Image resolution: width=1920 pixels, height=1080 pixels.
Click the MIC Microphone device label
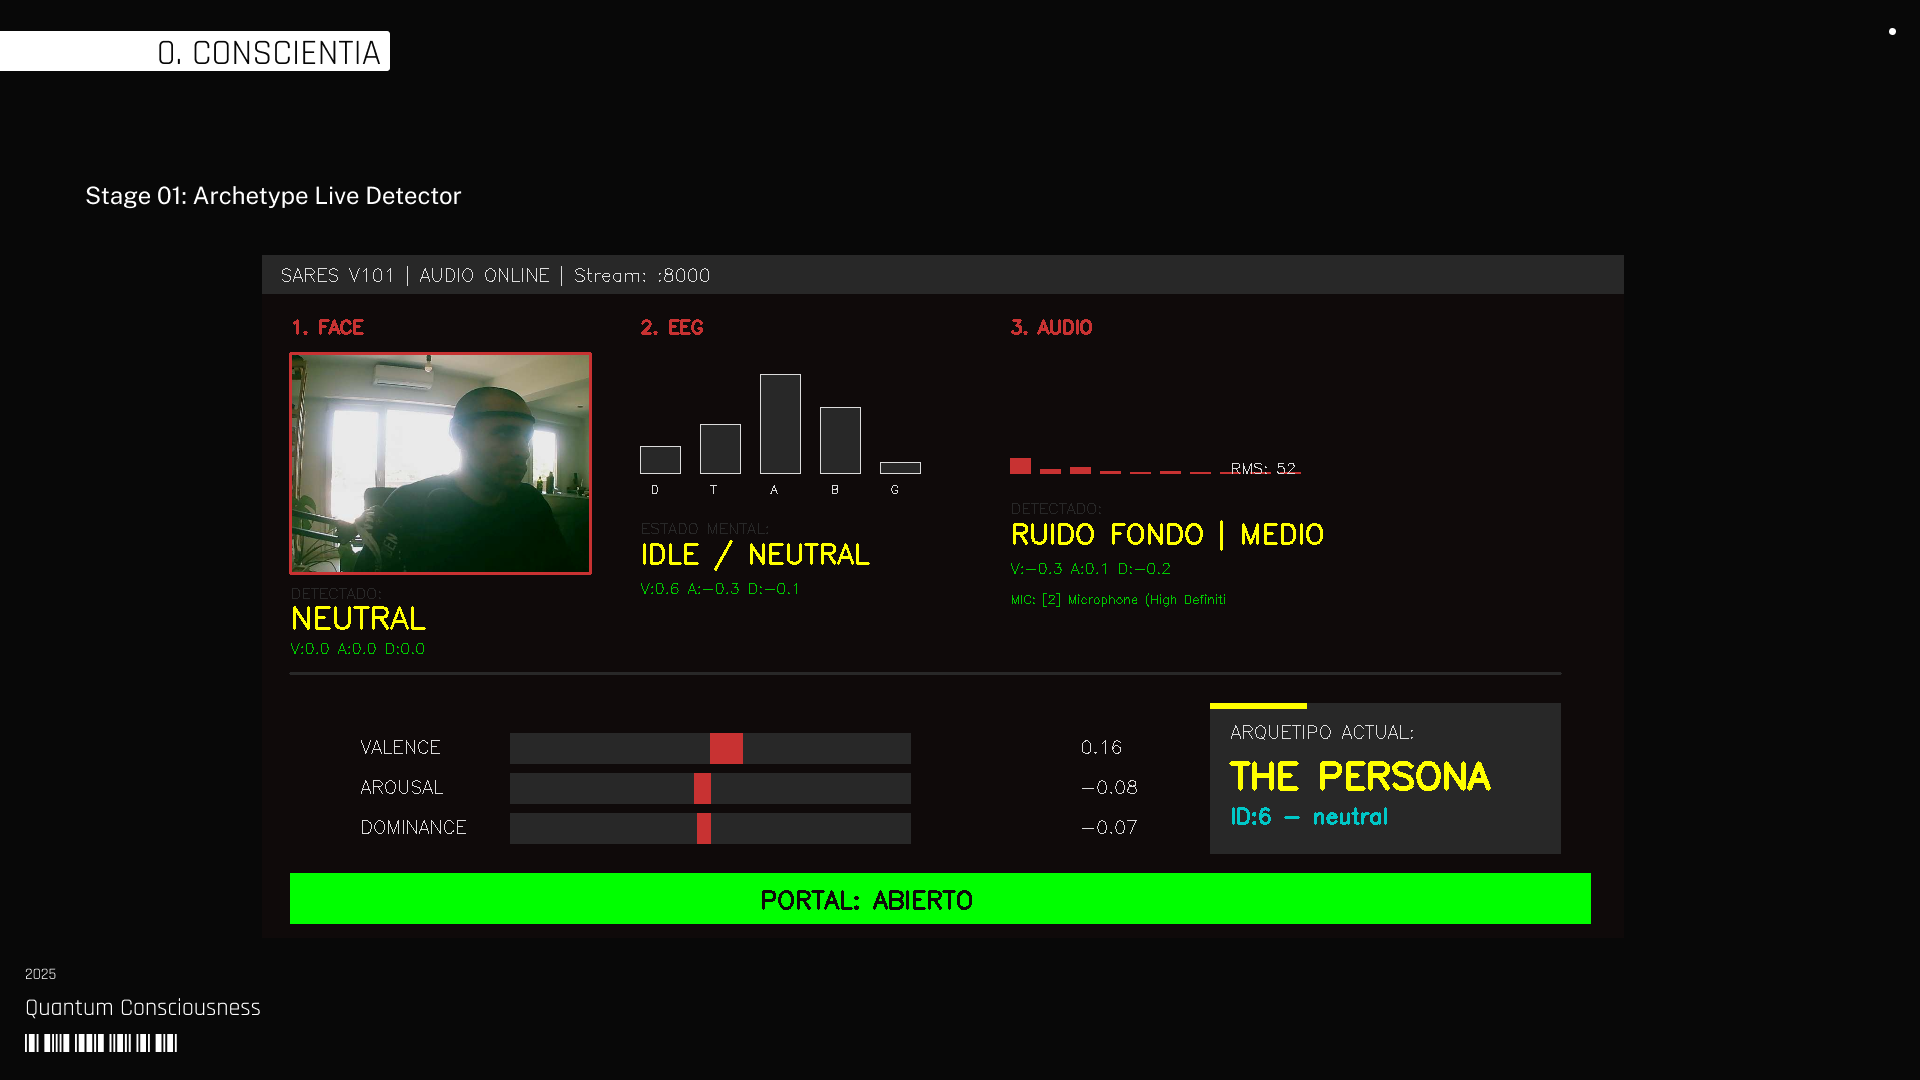tap(1118, 600)
